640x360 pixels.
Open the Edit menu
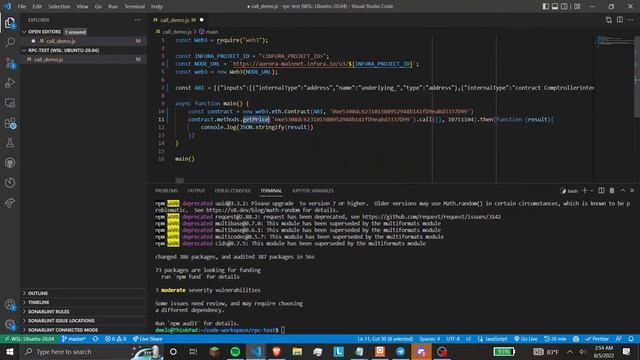(37, 7)
